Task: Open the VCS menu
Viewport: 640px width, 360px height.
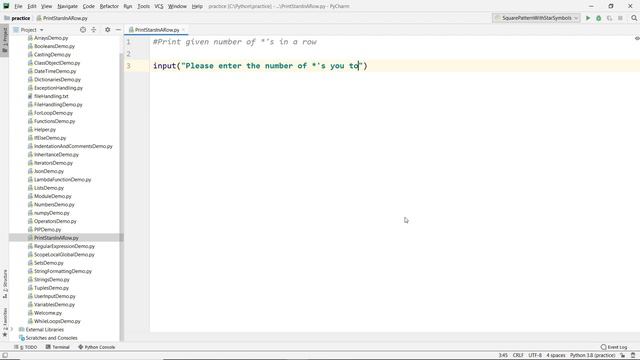Action: pos(159,6)
